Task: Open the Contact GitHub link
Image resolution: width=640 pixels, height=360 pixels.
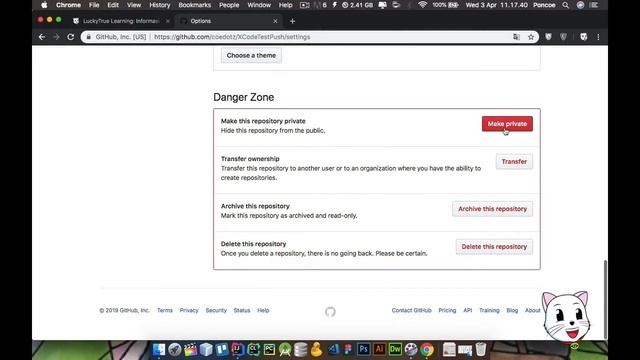Action: 411,310
